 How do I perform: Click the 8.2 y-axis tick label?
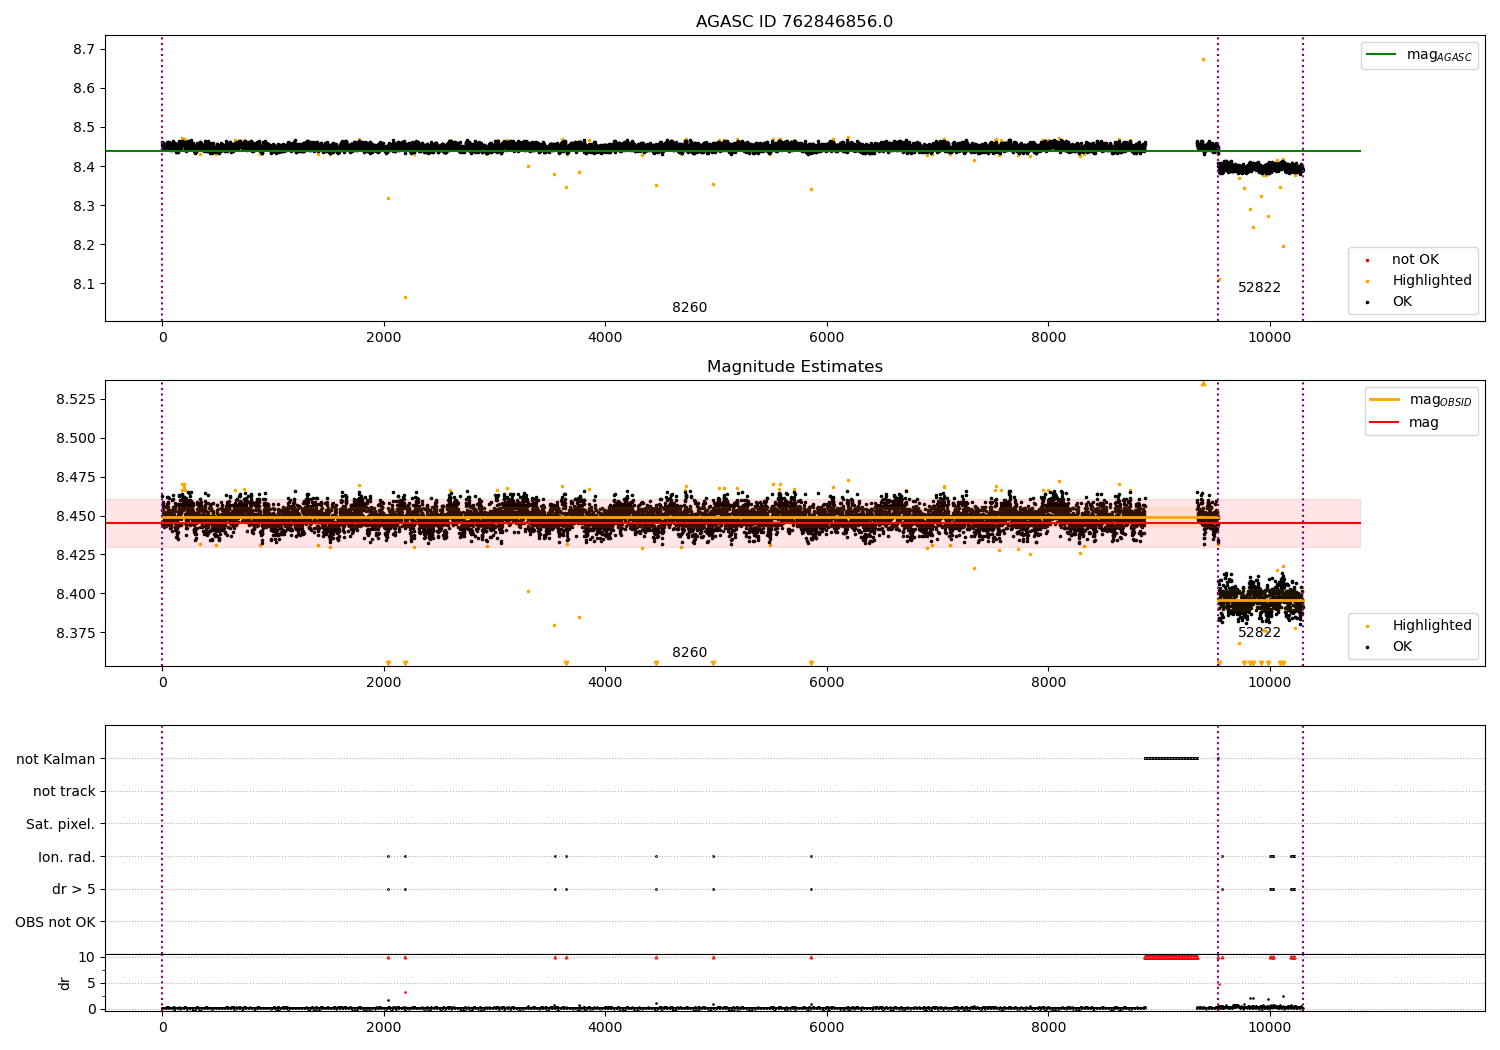(84, 245)
